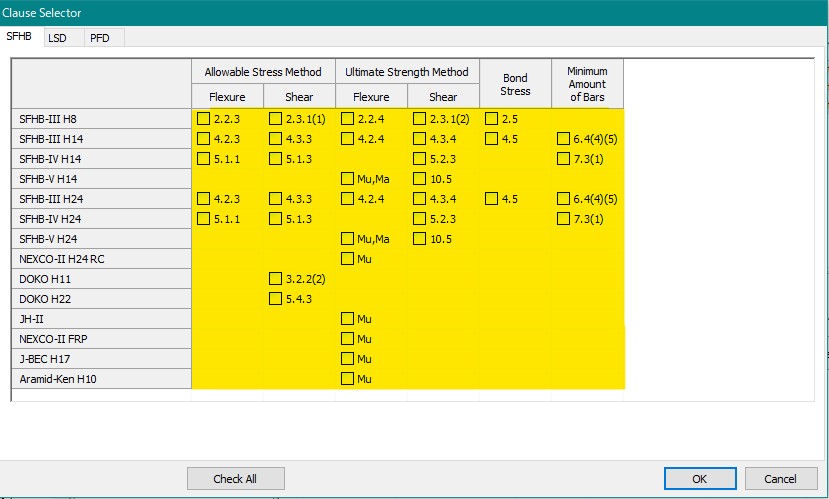This screenshot has width=829, height=499.
Task: Check 4.2.4 in SFHB-III H14 row
Action: (x=347, y=138)
